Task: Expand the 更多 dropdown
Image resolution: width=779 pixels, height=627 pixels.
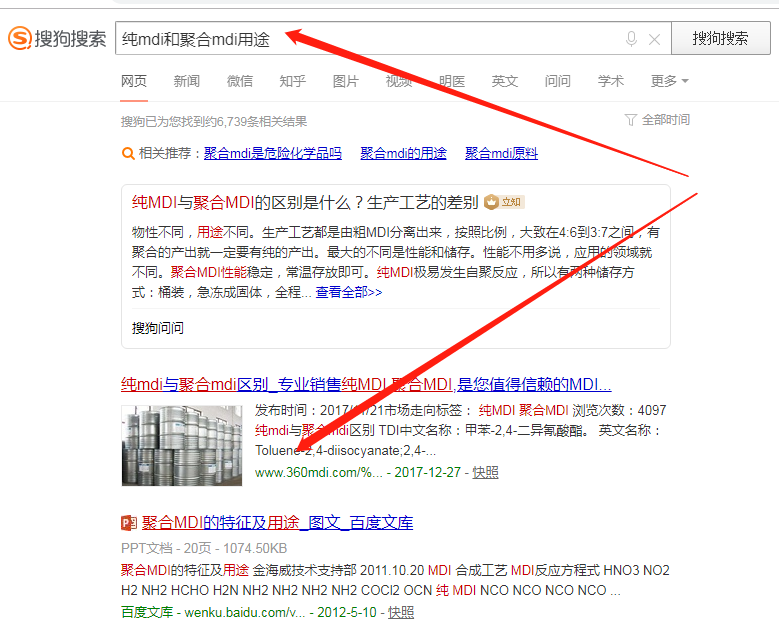Action: coord(670,81)
